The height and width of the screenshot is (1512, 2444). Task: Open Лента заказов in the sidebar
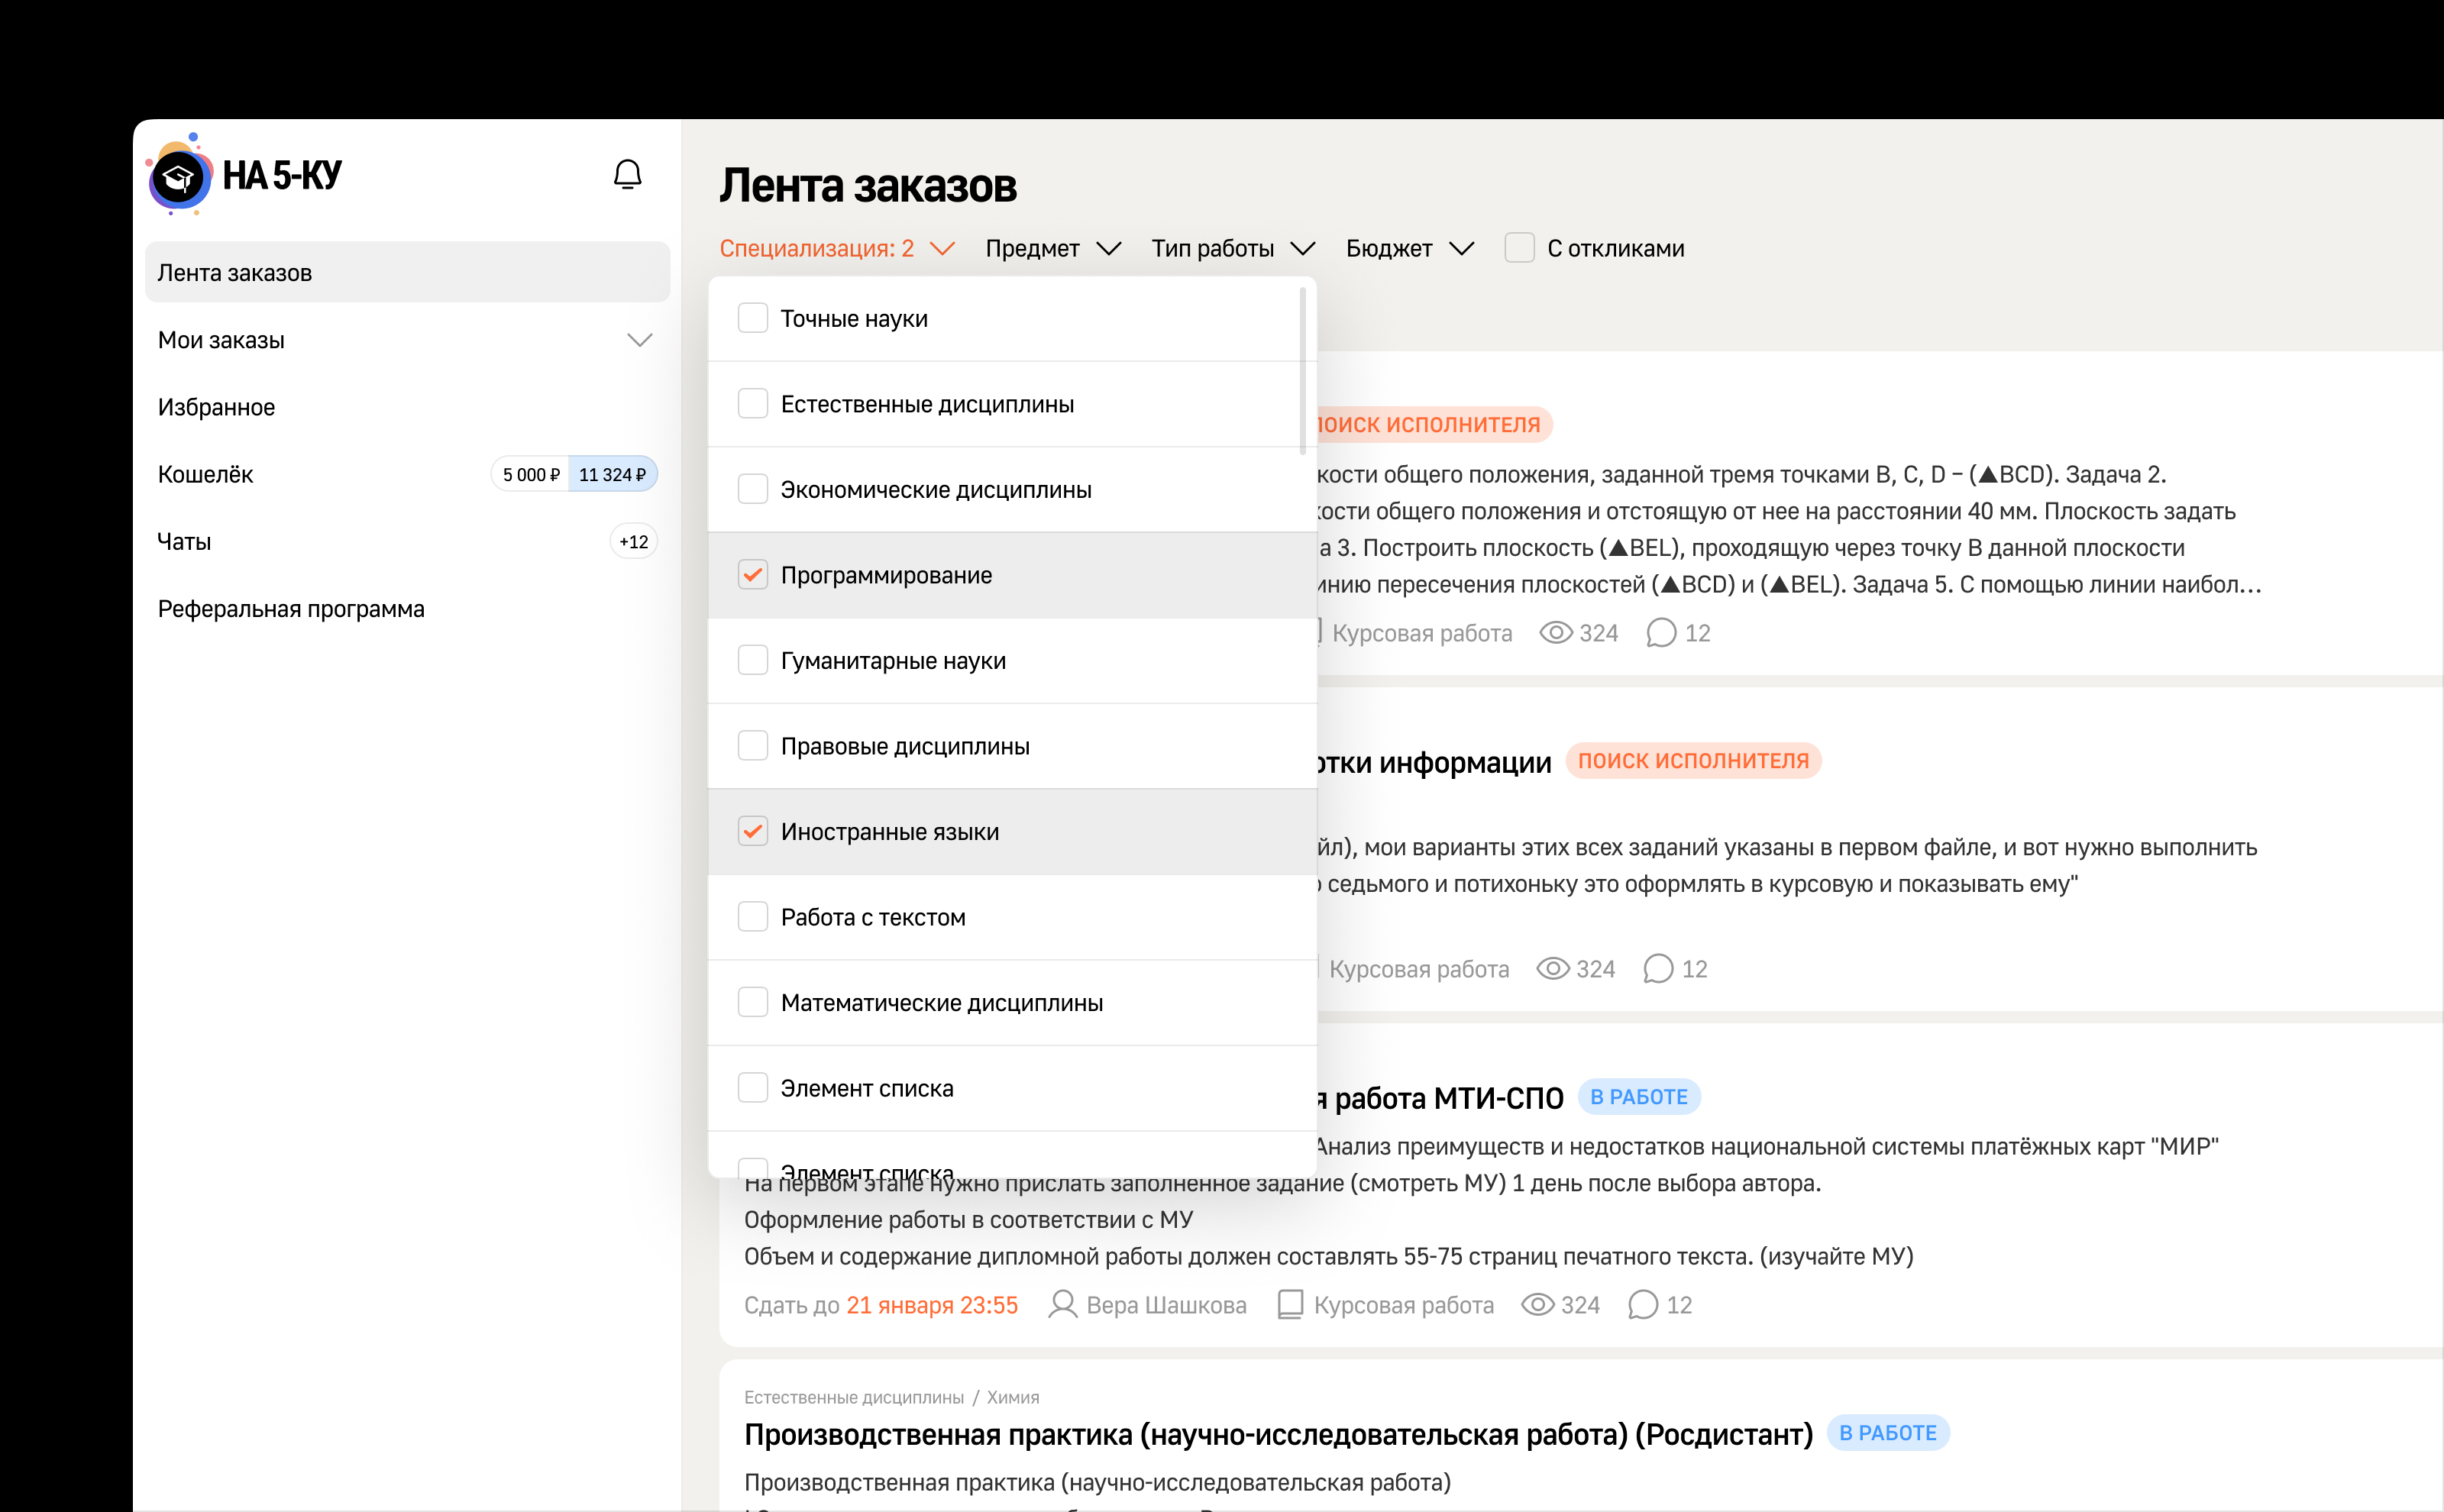(x=408, y=272)
